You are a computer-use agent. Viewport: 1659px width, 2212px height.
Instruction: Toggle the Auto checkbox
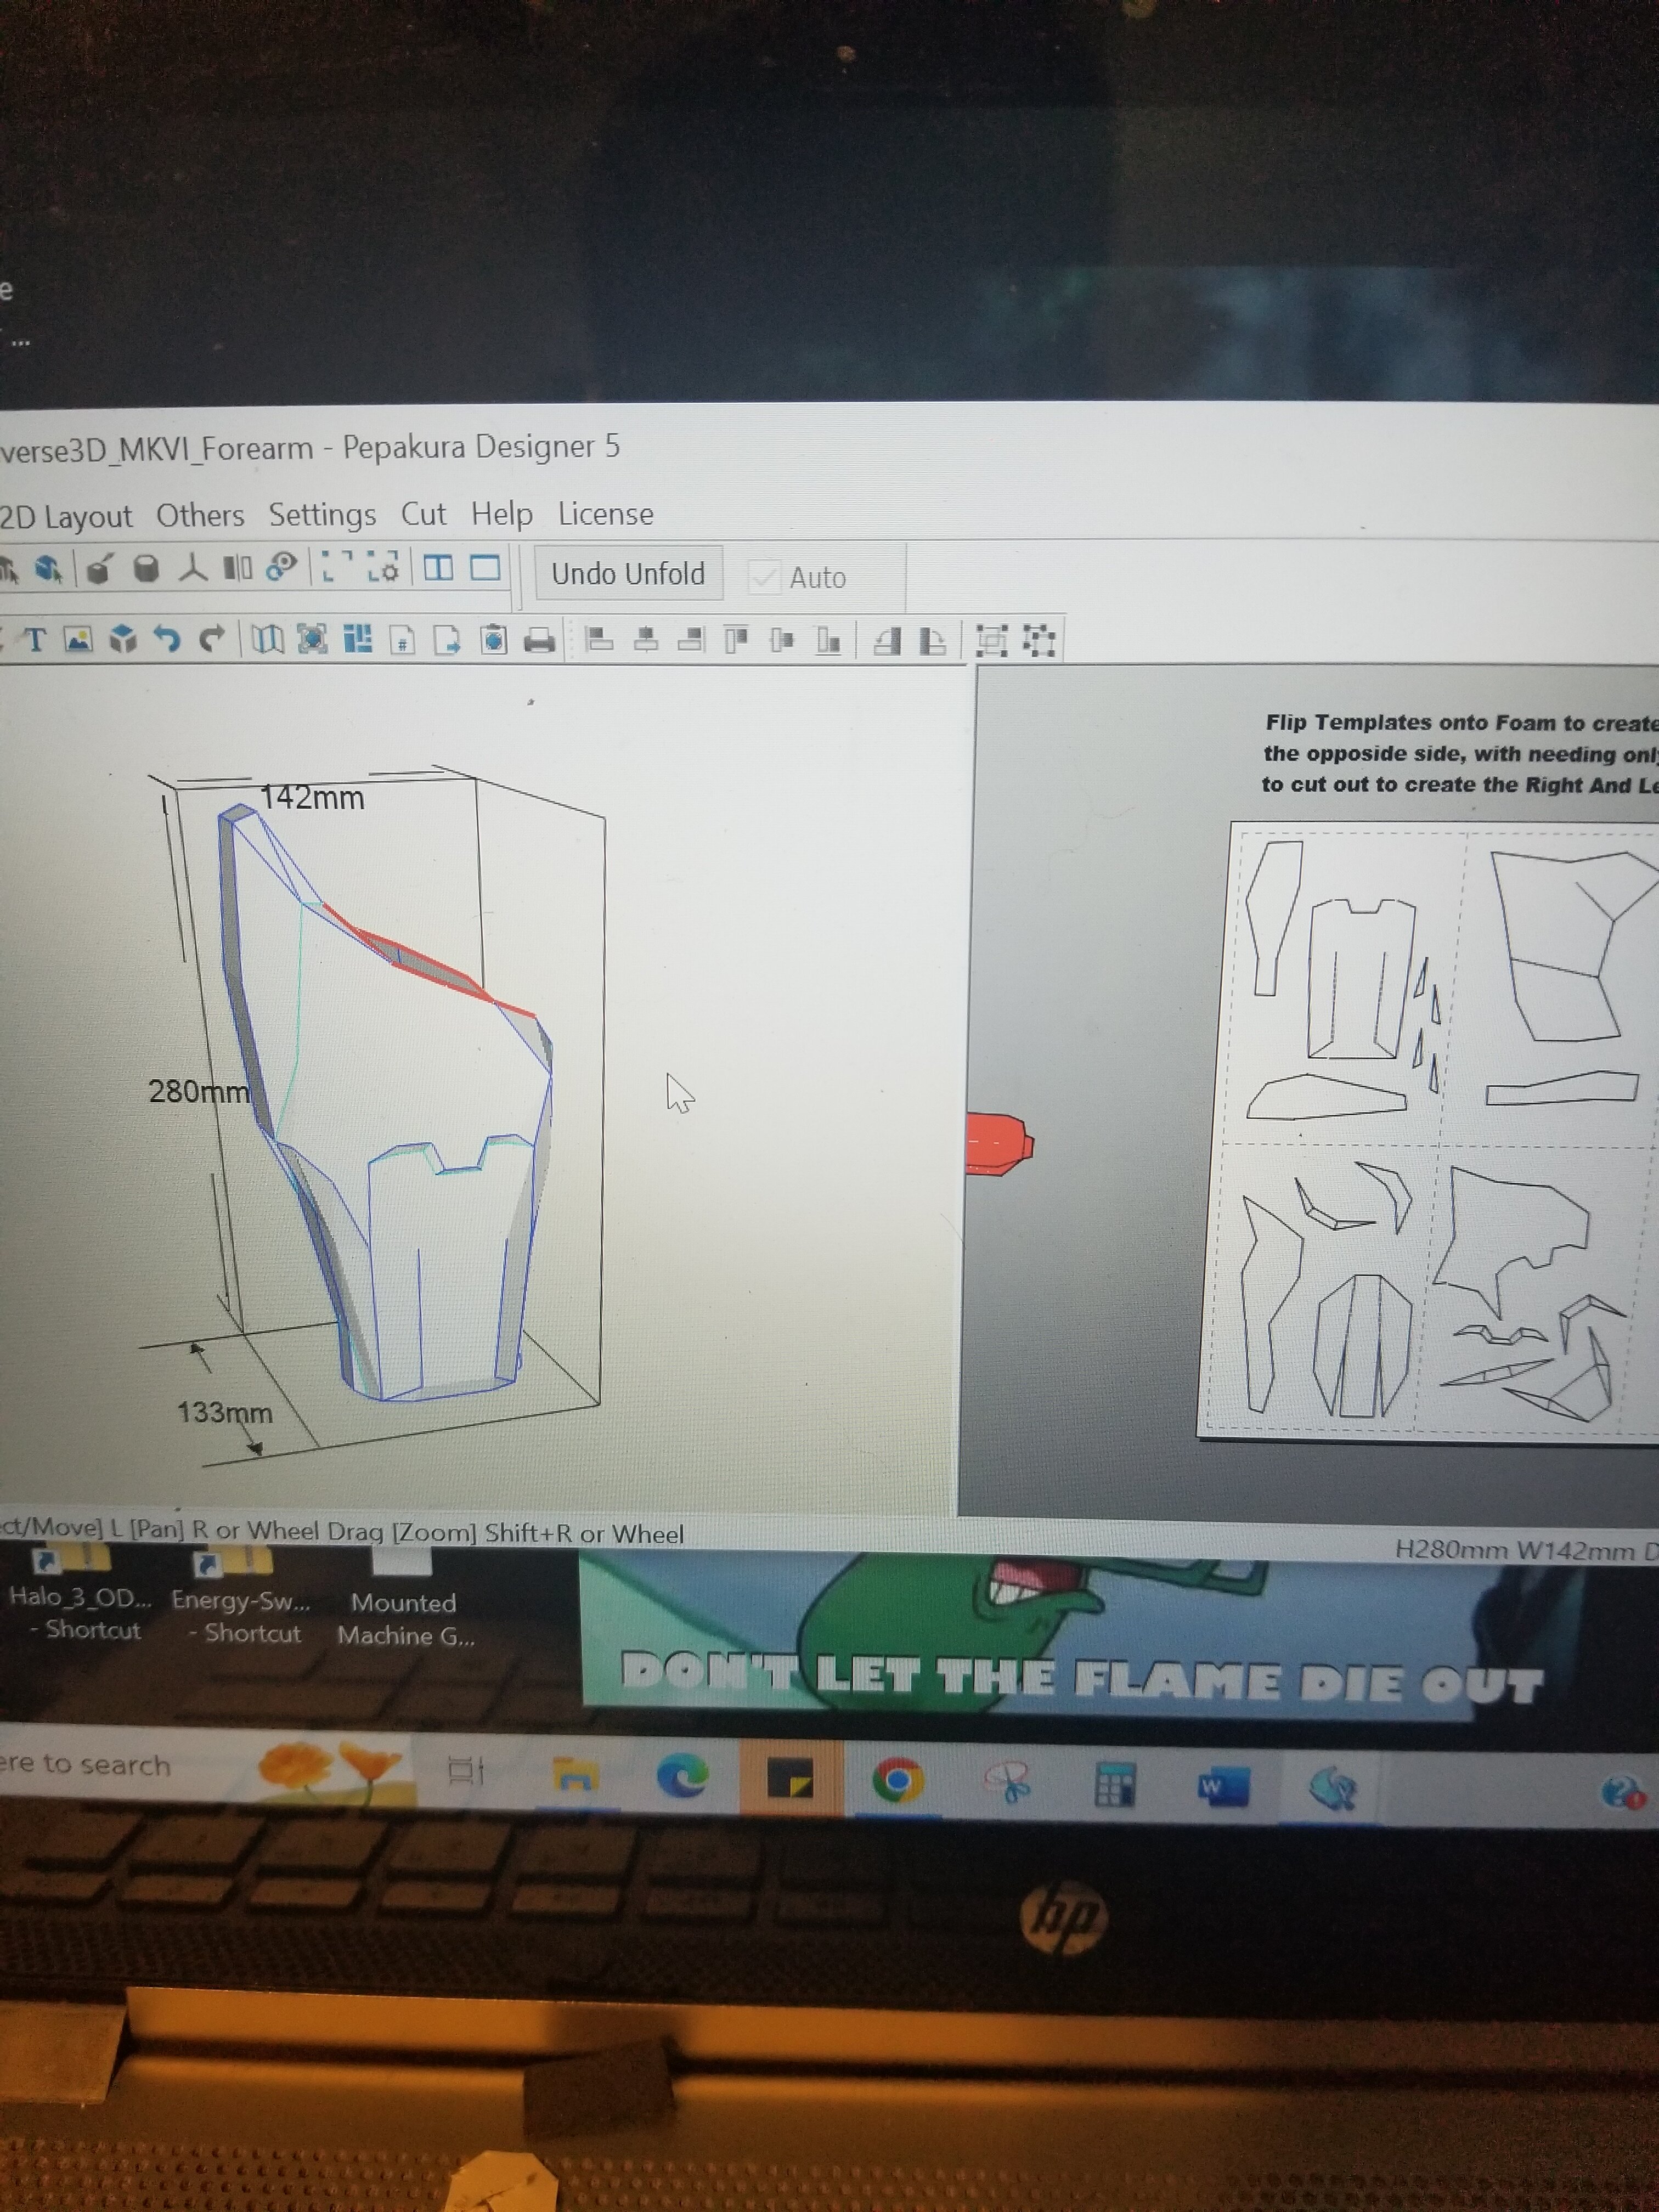[765, 577]
